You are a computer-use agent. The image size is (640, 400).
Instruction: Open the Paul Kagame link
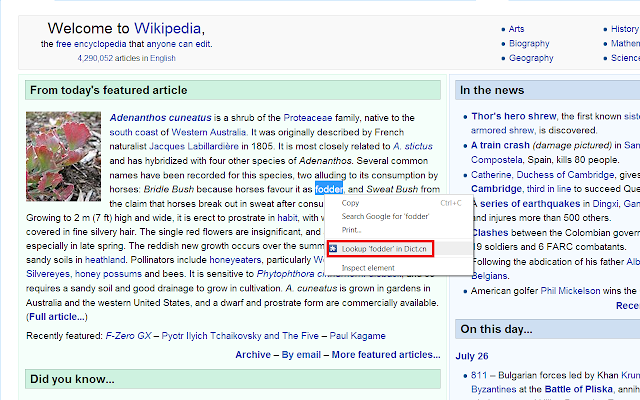coord(357,336)
